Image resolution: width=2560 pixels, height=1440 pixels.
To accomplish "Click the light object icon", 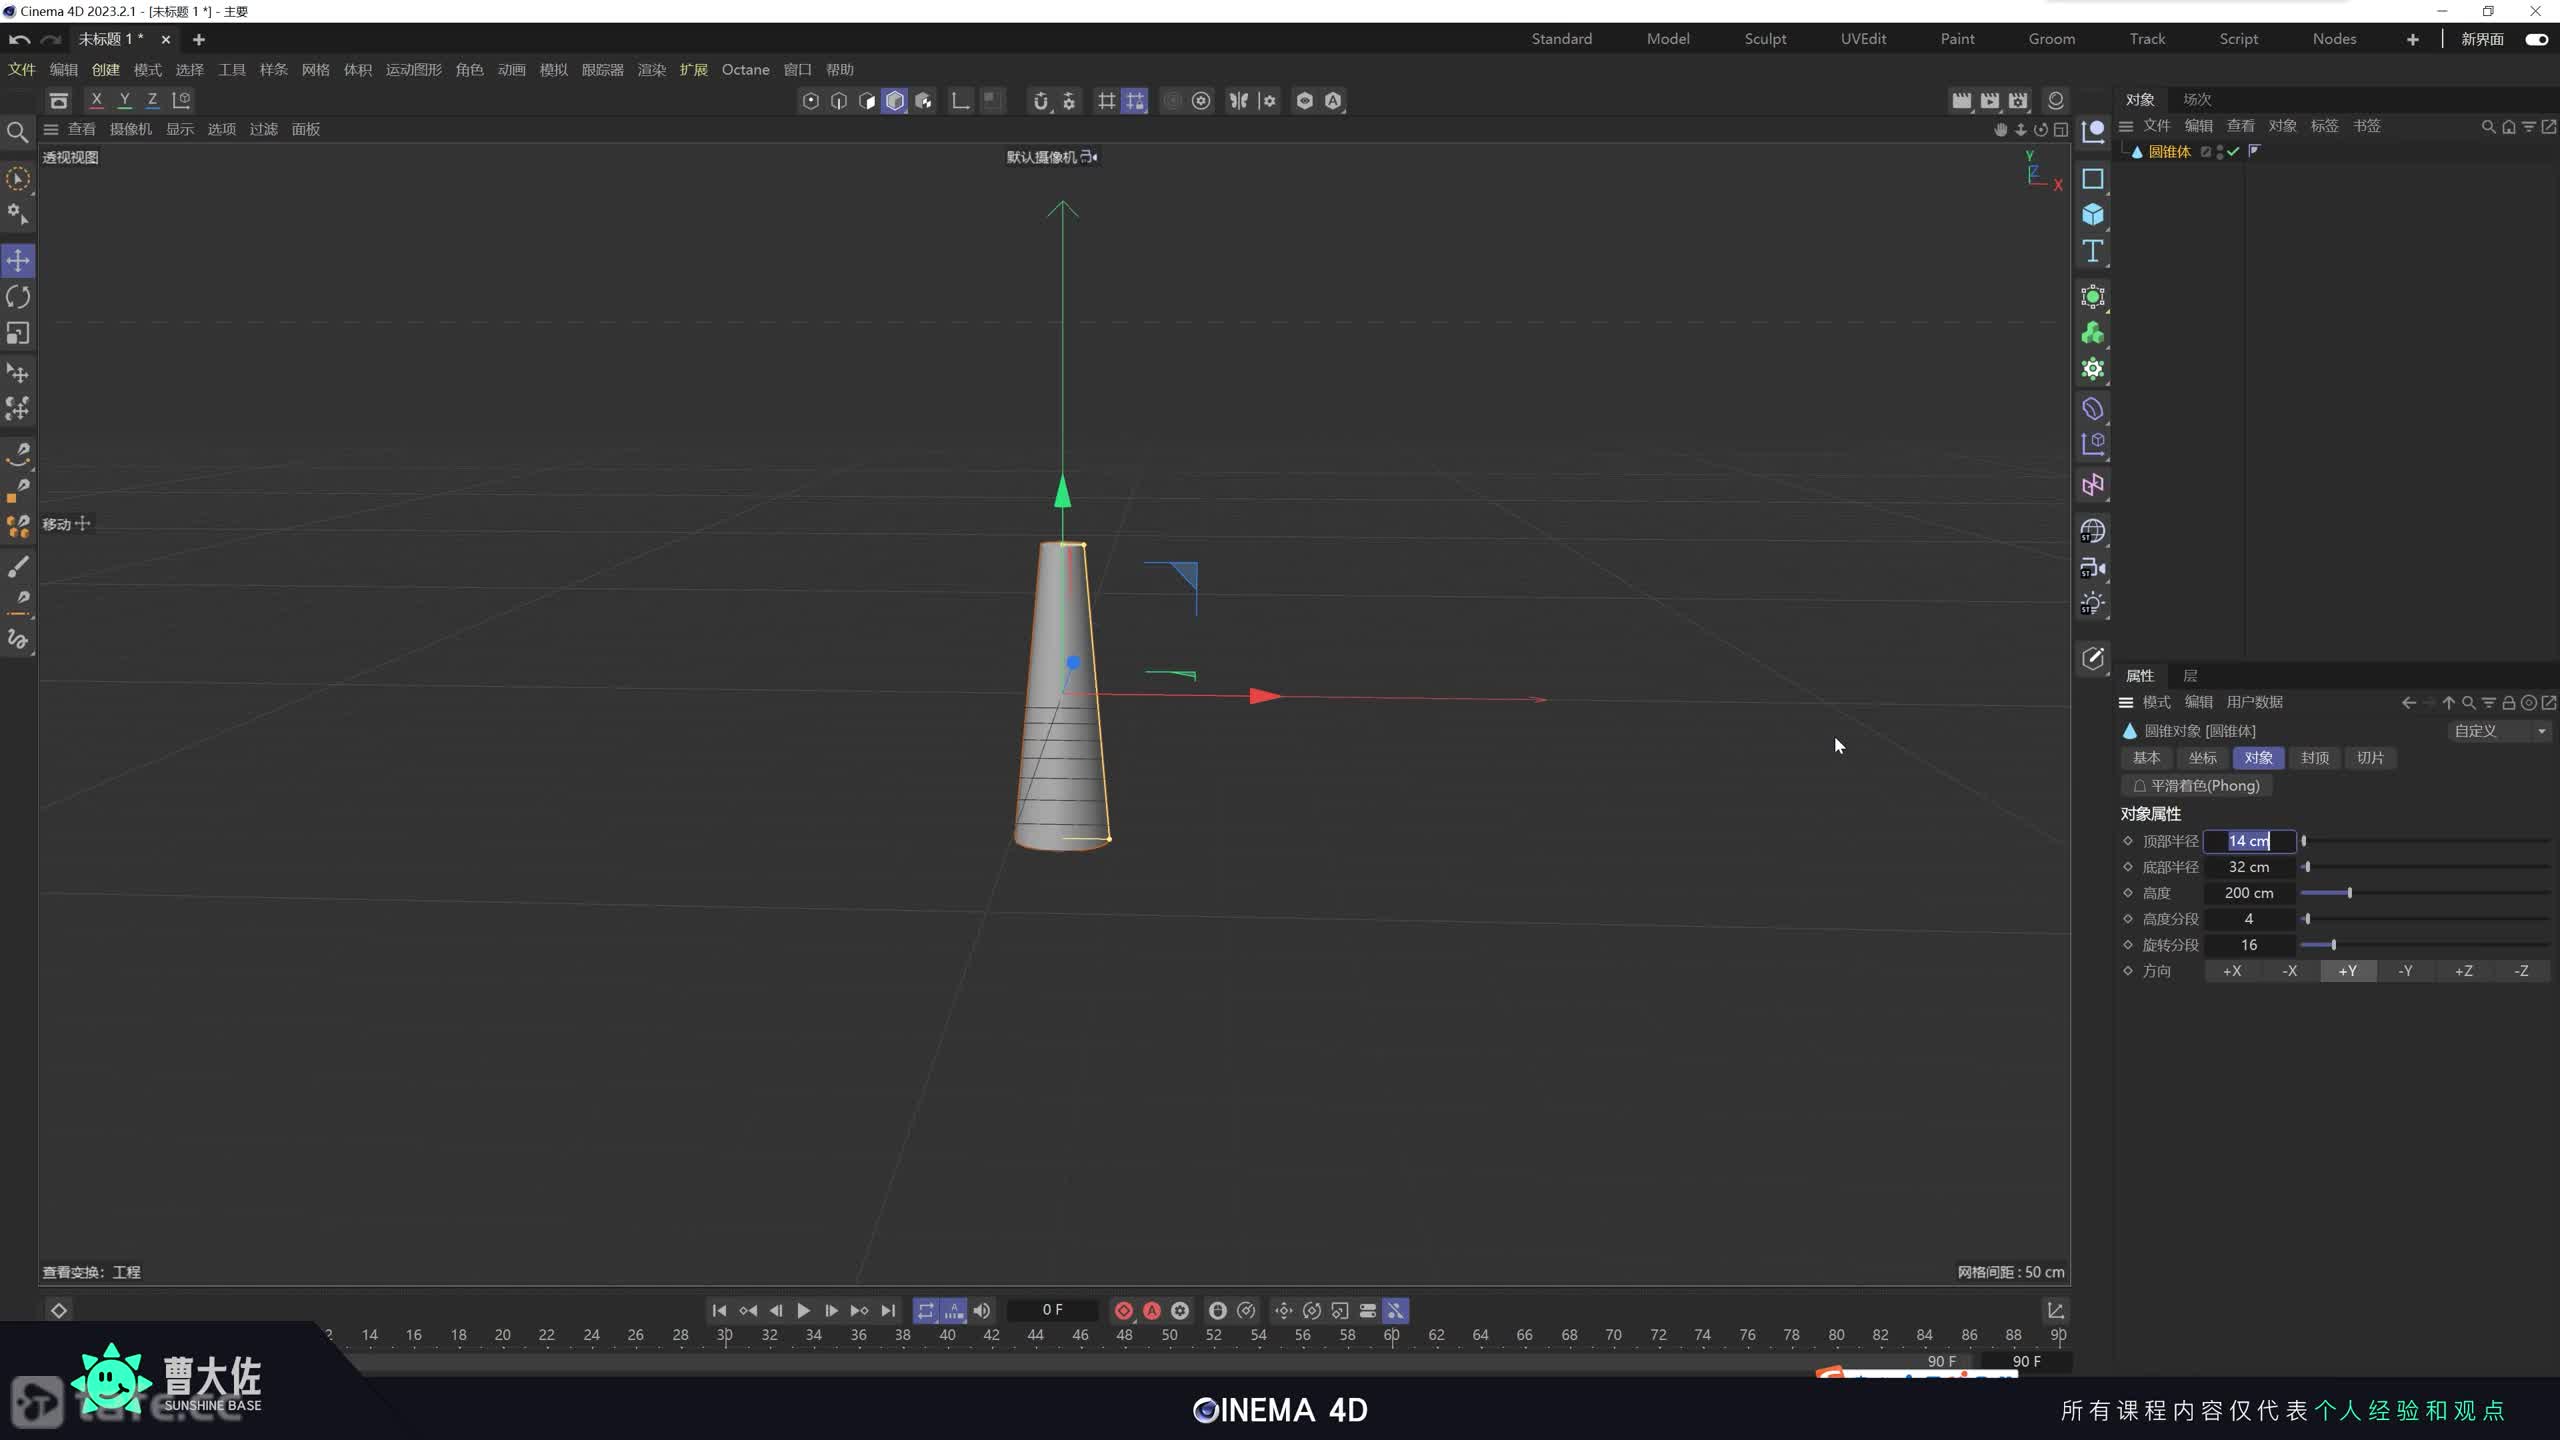I will [2092, 604].
